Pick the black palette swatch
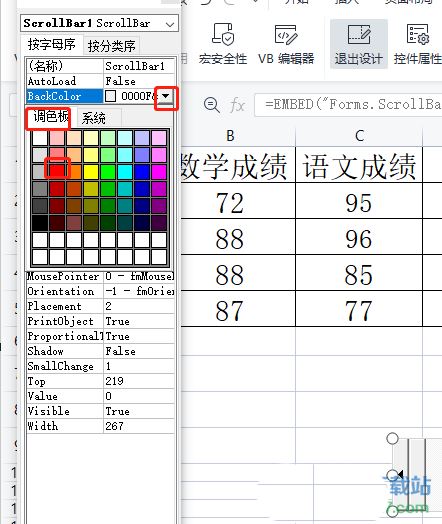442x524 pixels. 40,223
